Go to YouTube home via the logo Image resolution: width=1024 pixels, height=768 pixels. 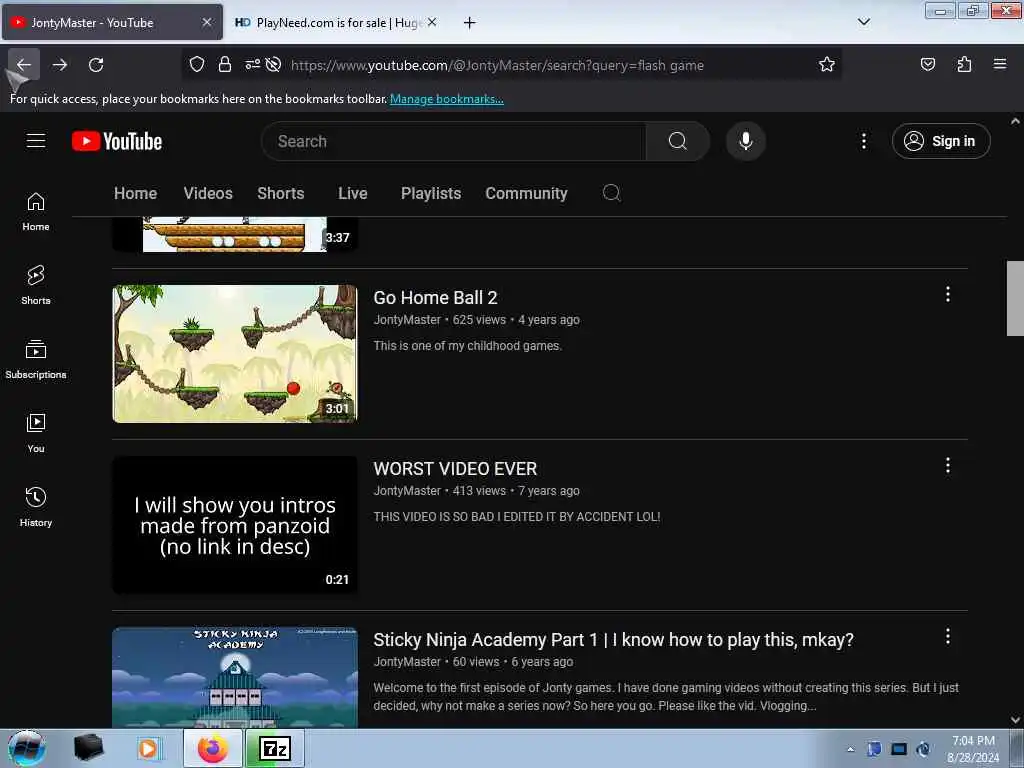click(x=117, y=141)
